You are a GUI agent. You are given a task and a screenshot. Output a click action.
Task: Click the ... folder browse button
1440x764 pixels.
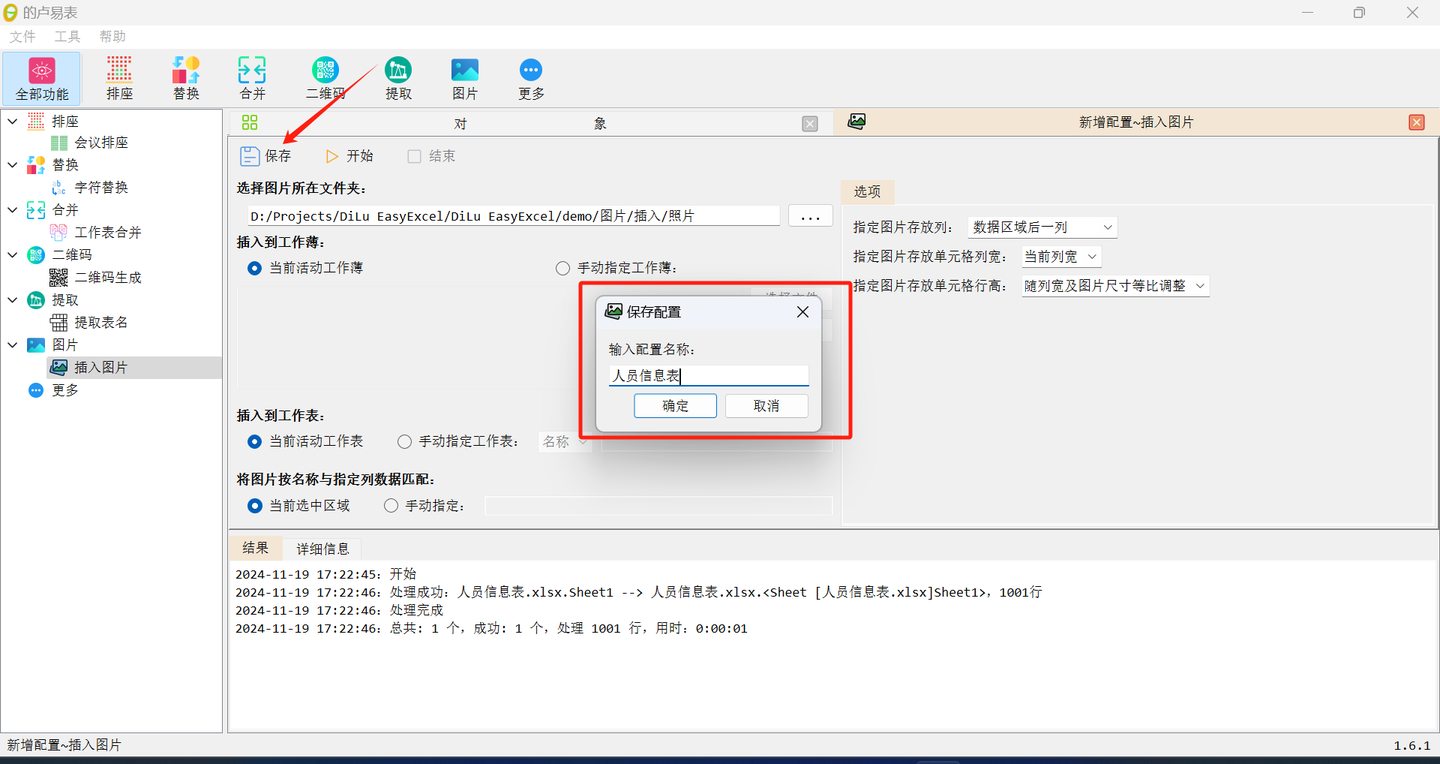tap(811, 216)
